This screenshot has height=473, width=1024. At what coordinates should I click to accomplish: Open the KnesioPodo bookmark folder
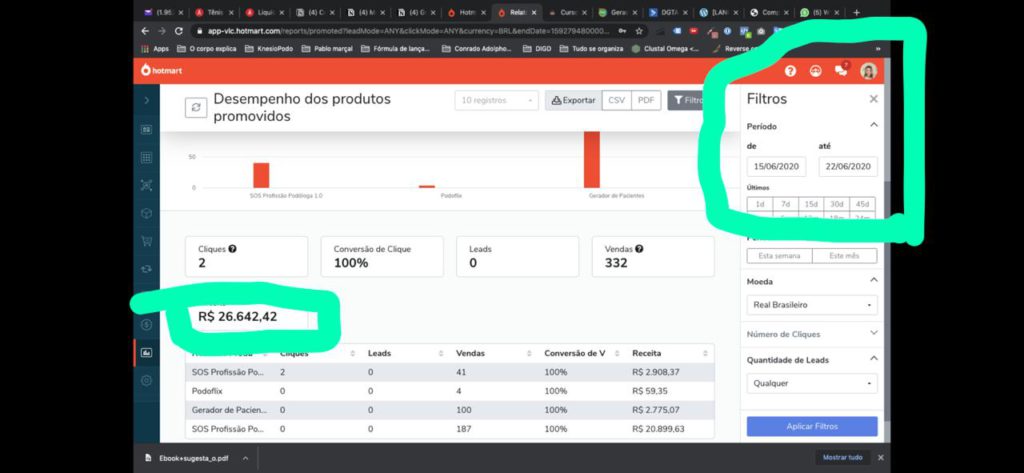point(268,48)
